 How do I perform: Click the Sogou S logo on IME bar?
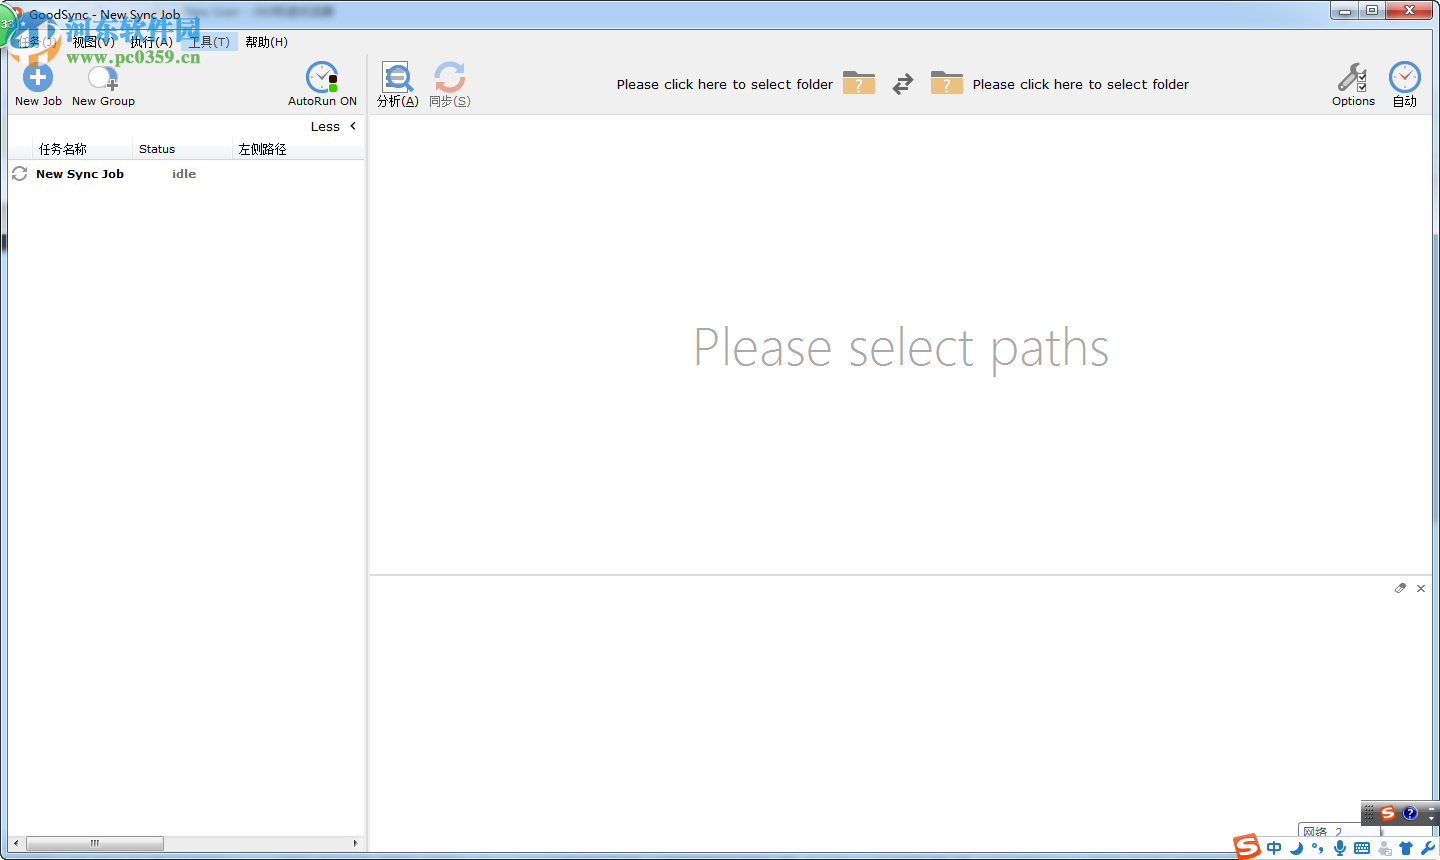pyautogui.click(x=1247, y=847)
